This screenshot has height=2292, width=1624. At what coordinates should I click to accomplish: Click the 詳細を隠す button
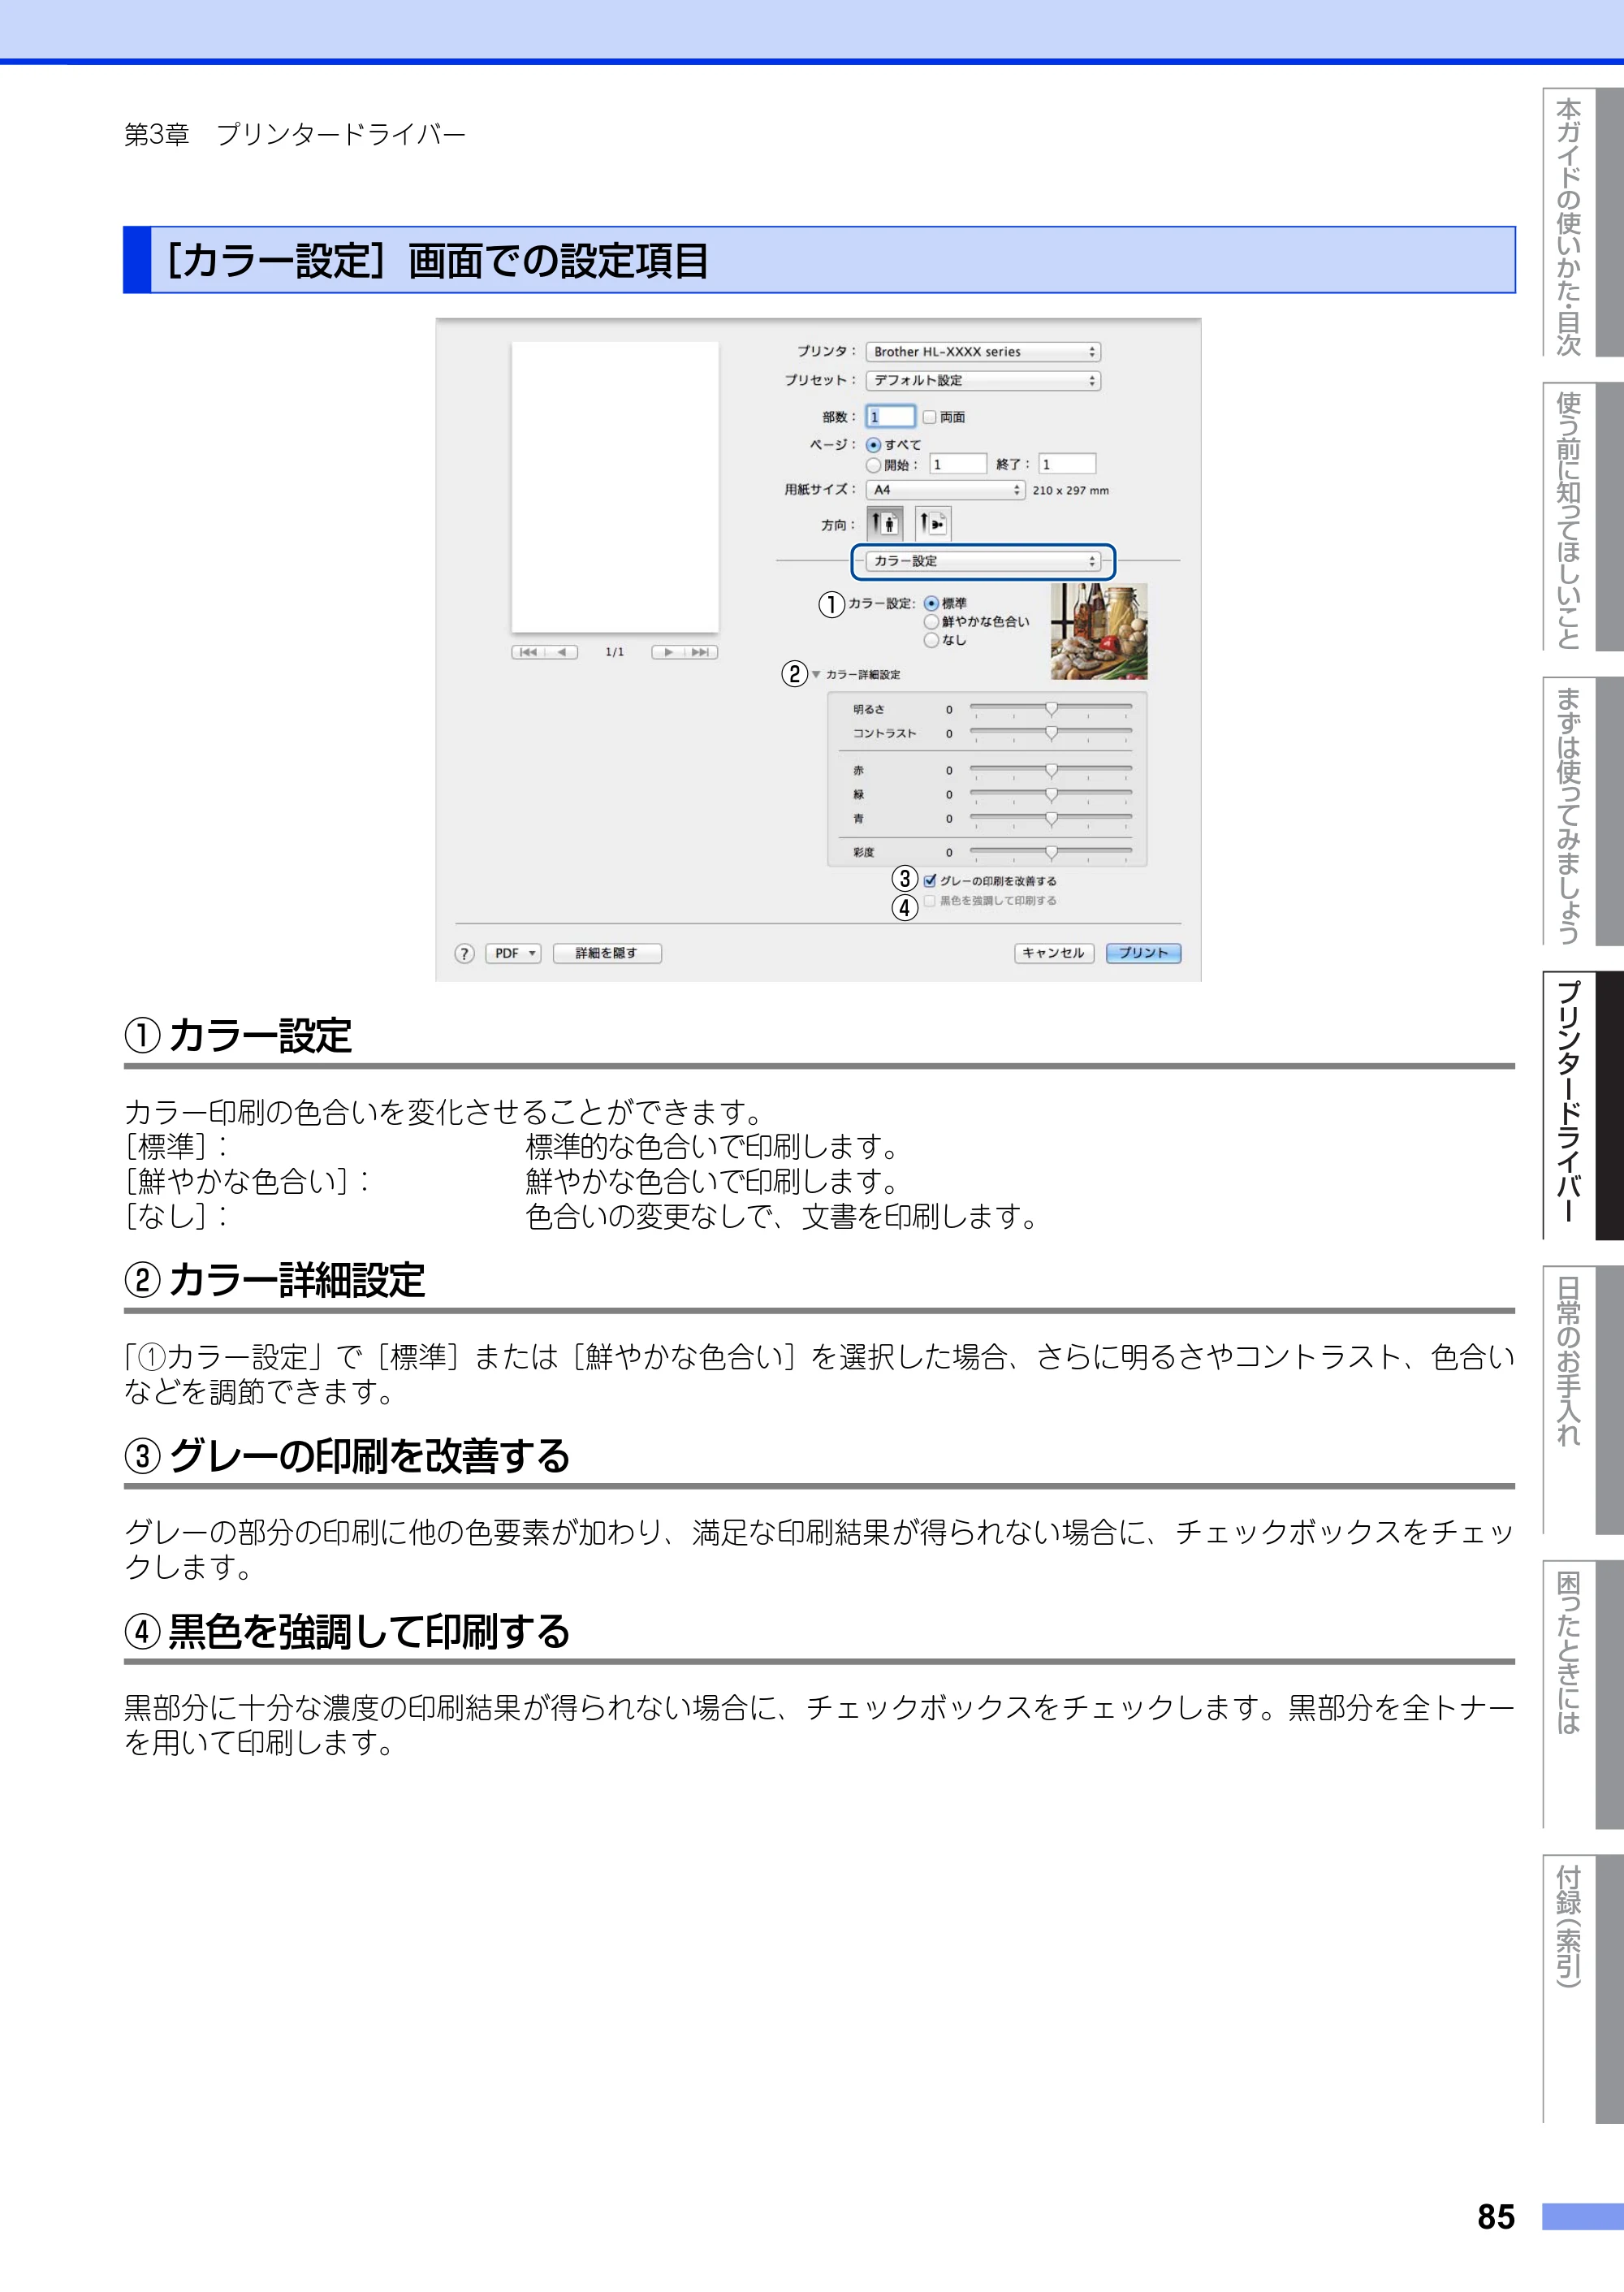[607, 953]
